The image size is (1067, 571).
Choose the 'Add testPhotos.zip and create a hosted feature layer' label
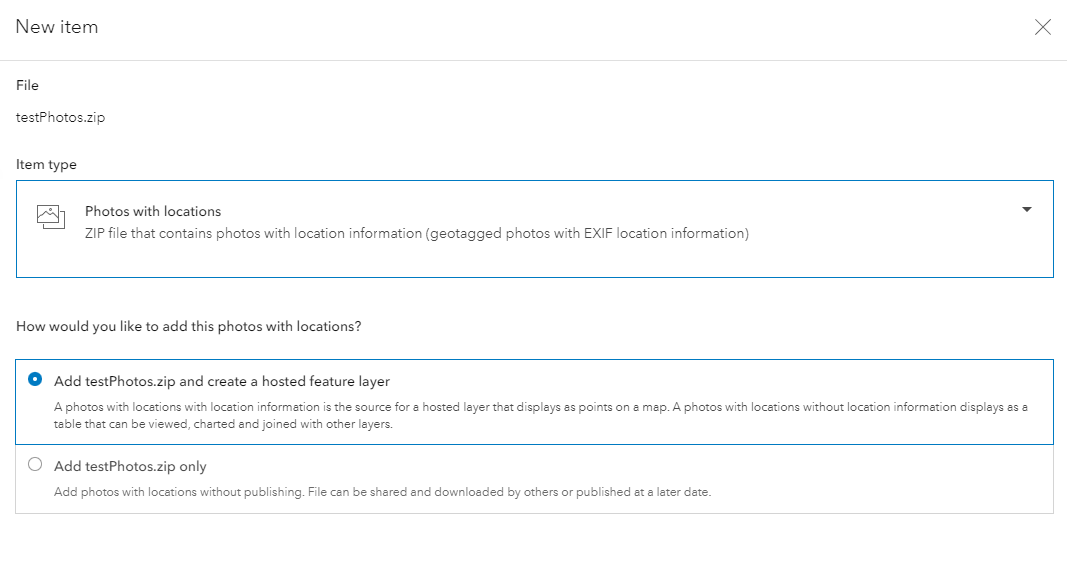tap(222, 381)
